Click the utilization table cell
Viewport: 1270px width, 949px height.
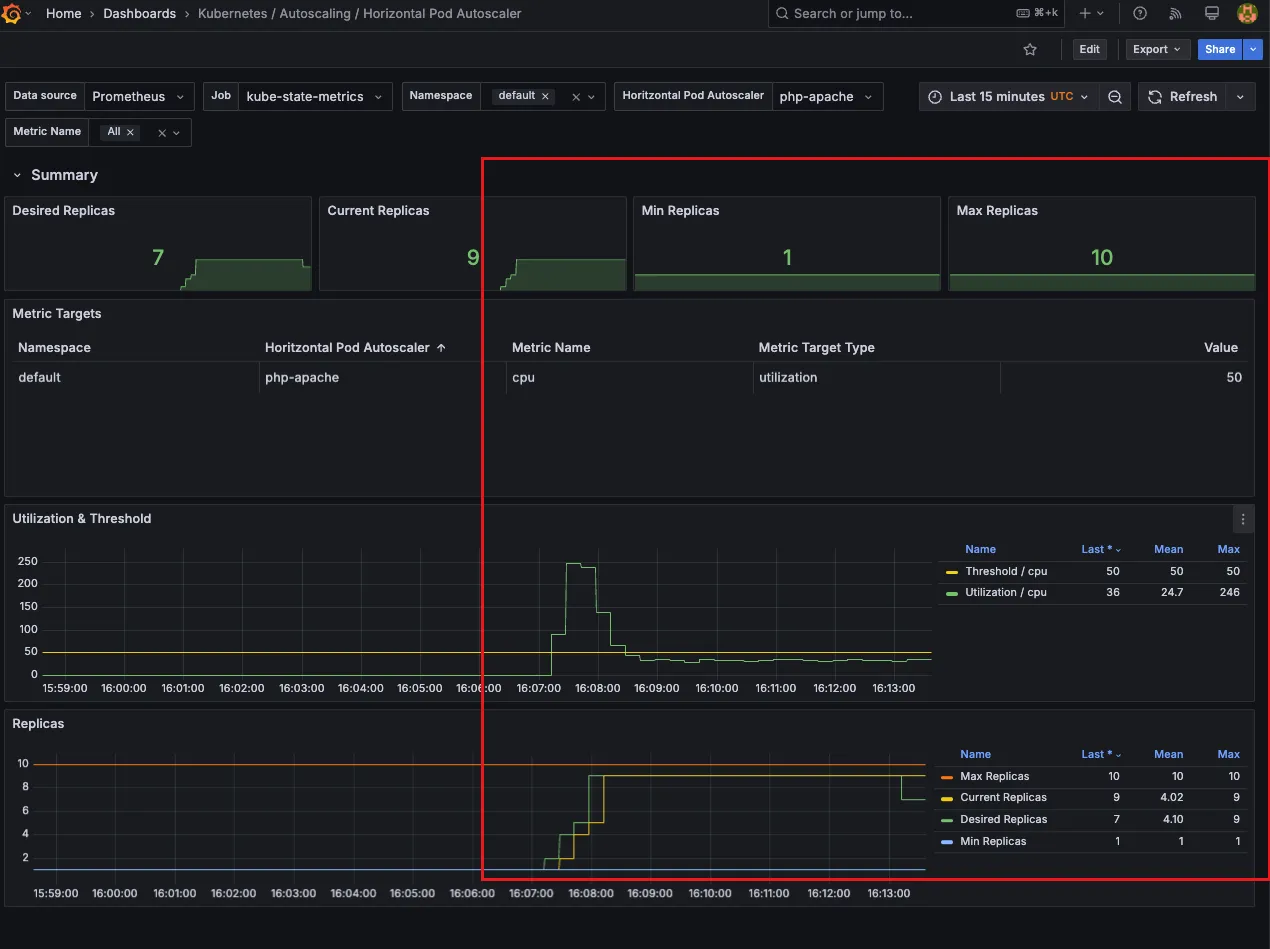(x=876, y=377)
